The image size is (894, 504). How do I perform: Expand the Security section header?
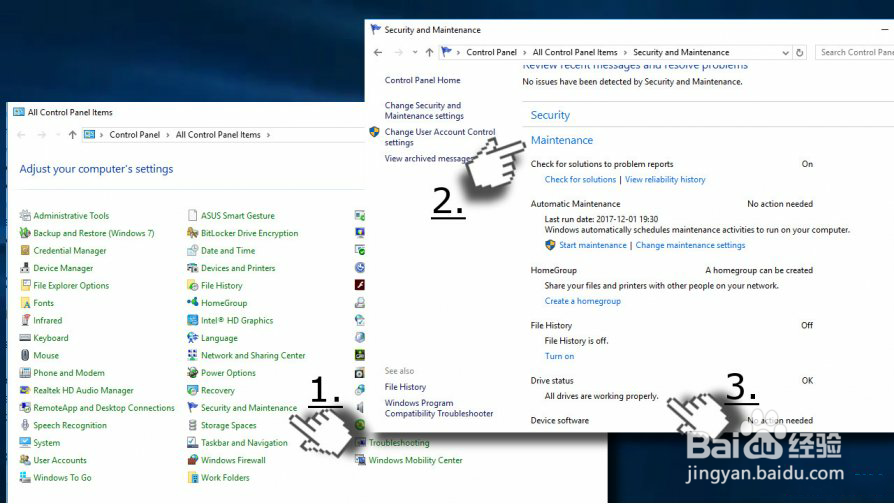point(550,115)
